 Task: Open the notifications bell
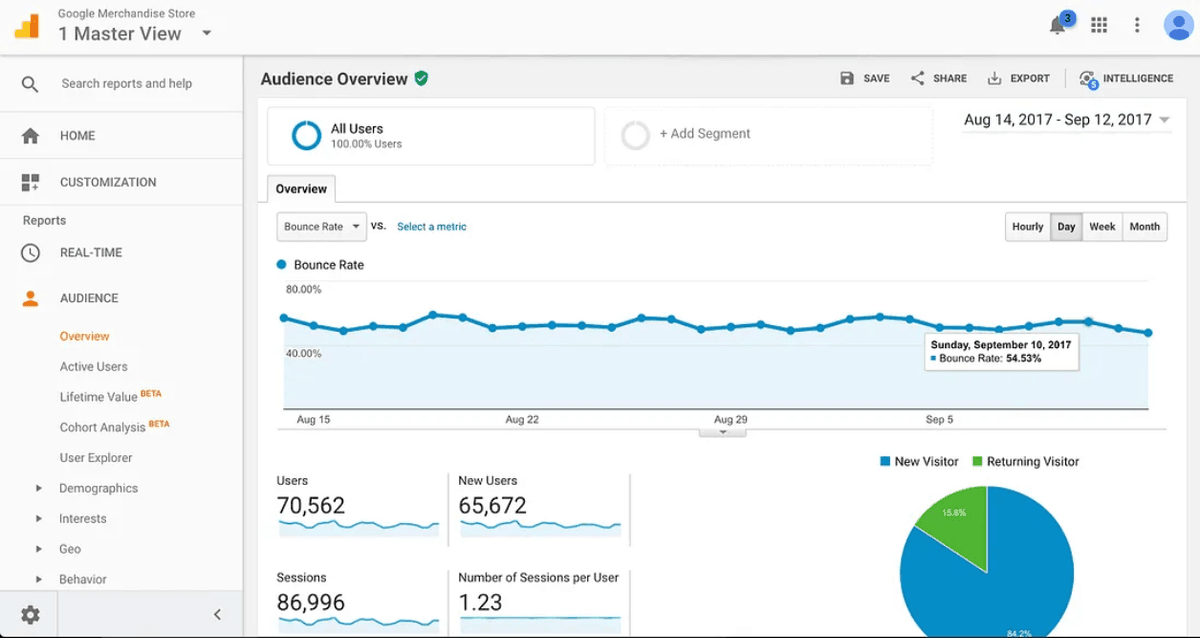tap(1058, 23)
